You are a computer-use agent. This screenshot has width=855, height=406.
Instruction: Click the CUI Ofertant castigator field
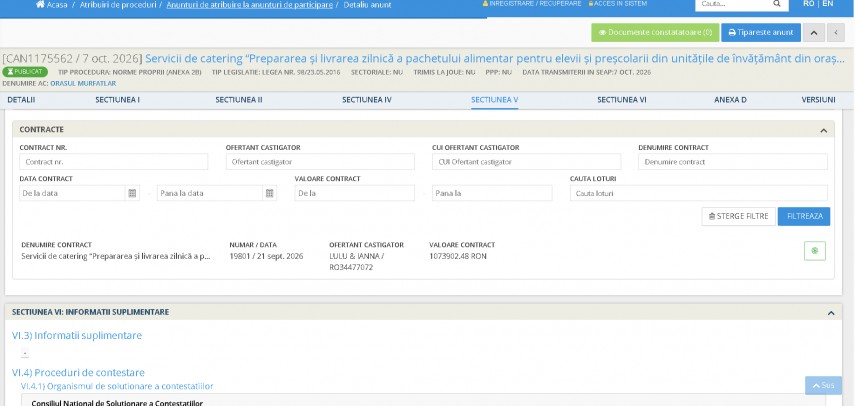click(526, 162)
